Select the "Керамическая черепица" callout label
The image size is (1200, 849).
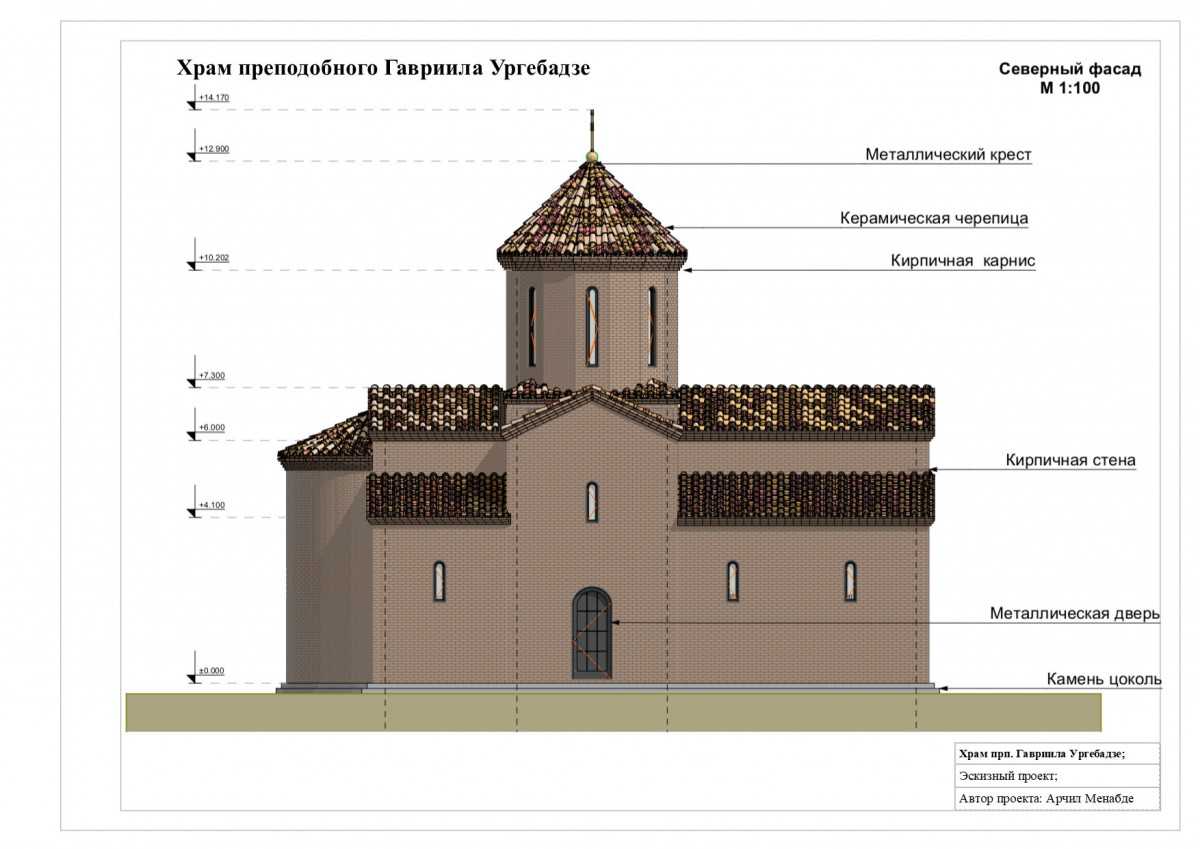click(934, 218)
